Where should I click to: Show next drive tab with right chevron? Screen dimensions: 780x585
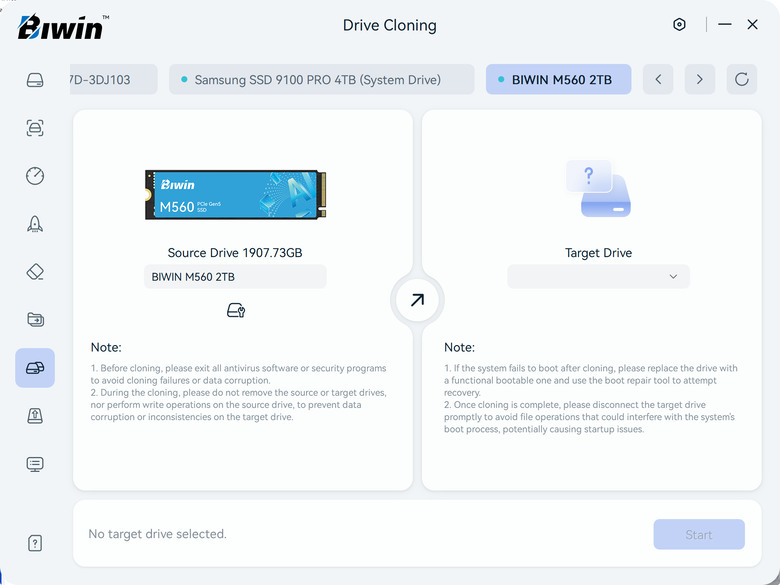click(x=700, y=80)
